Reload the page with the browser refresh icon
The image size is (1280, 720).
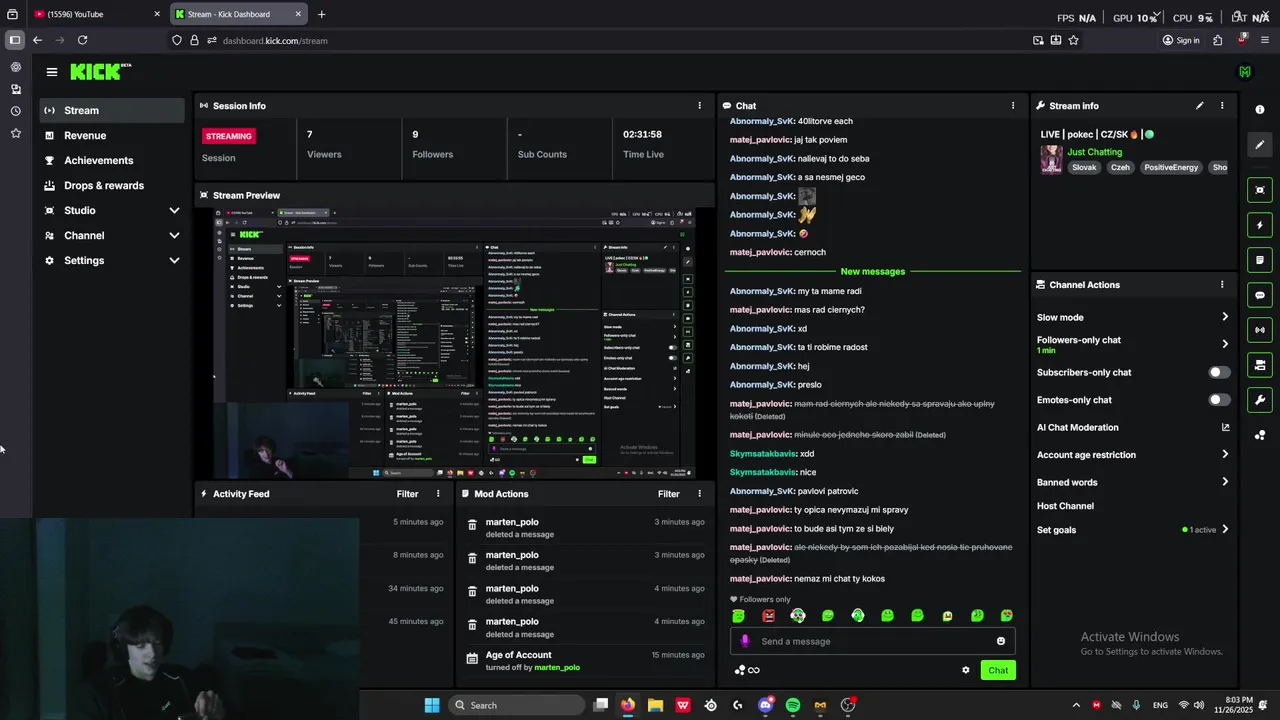82,40
